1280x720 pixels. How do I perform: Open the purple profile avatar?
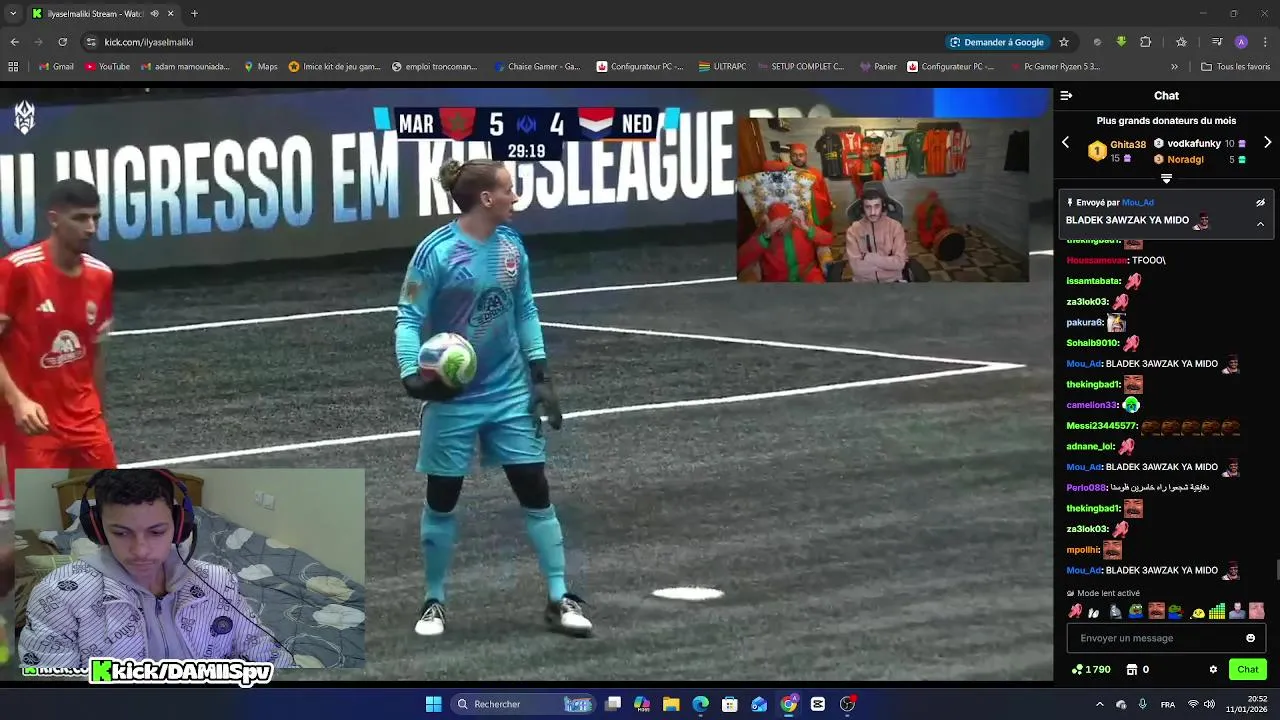click(1241, 42)
